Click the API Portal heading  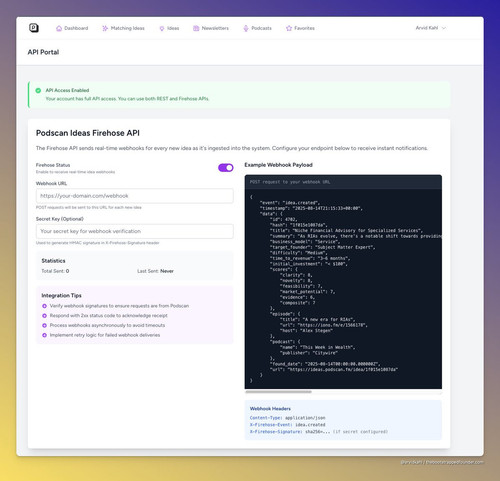(43, 52)
